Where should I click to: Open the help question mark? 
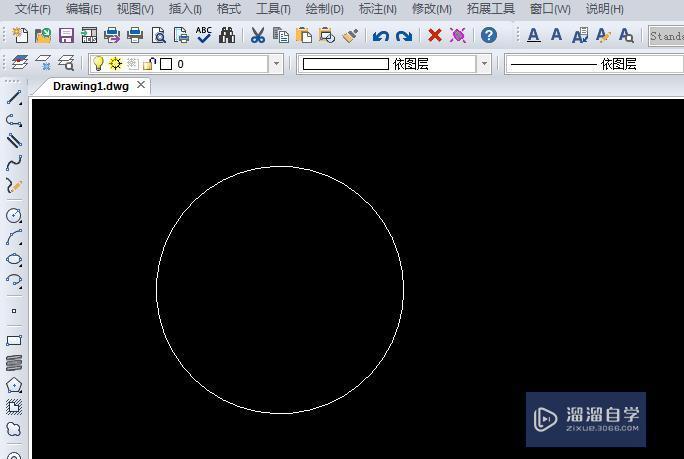coord(489,35)
